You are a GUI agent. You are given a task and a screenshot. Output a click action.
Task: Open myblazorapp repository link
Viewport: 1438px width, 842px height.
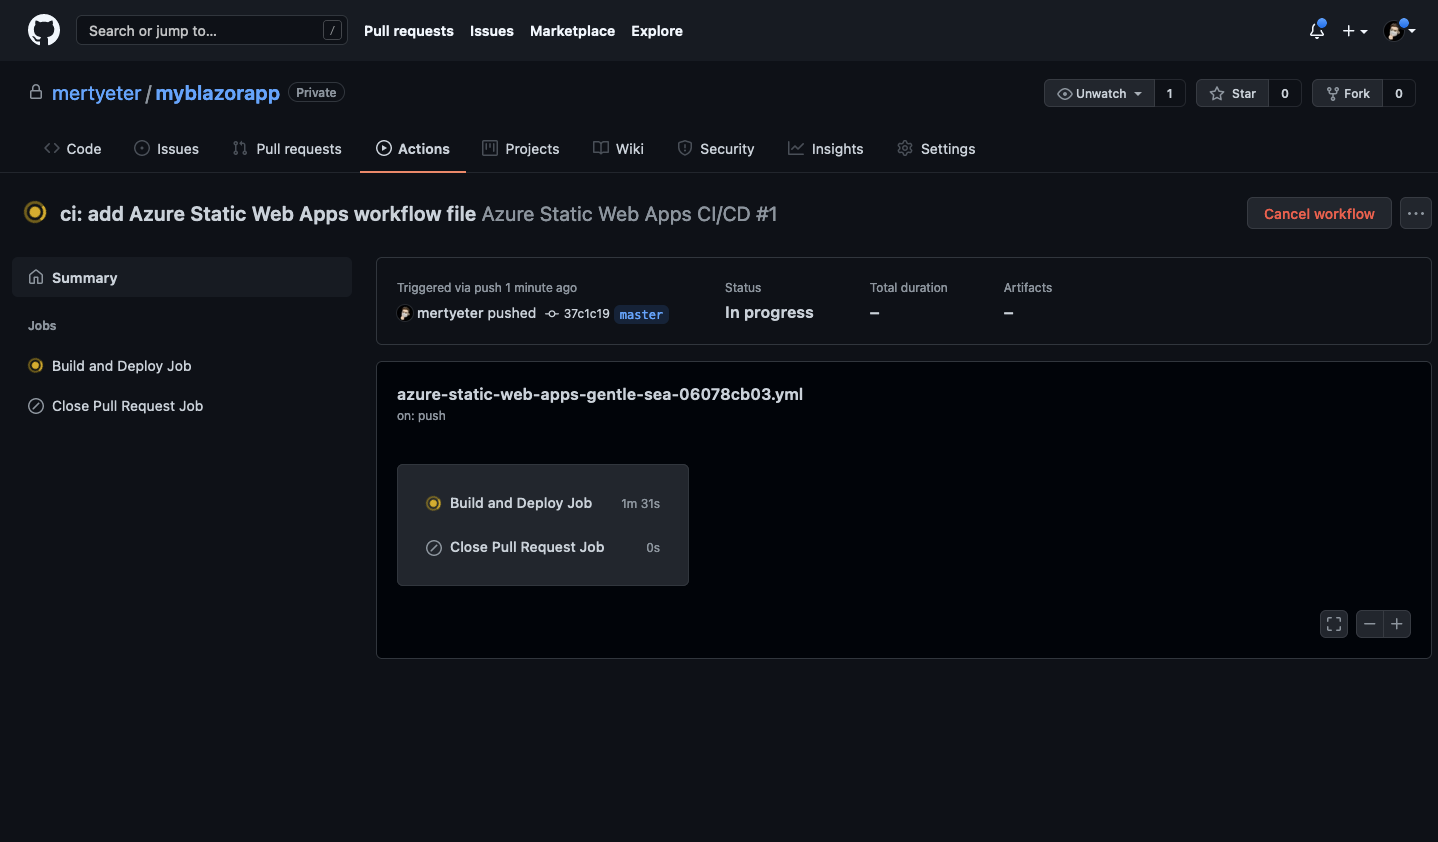[217, 93]
